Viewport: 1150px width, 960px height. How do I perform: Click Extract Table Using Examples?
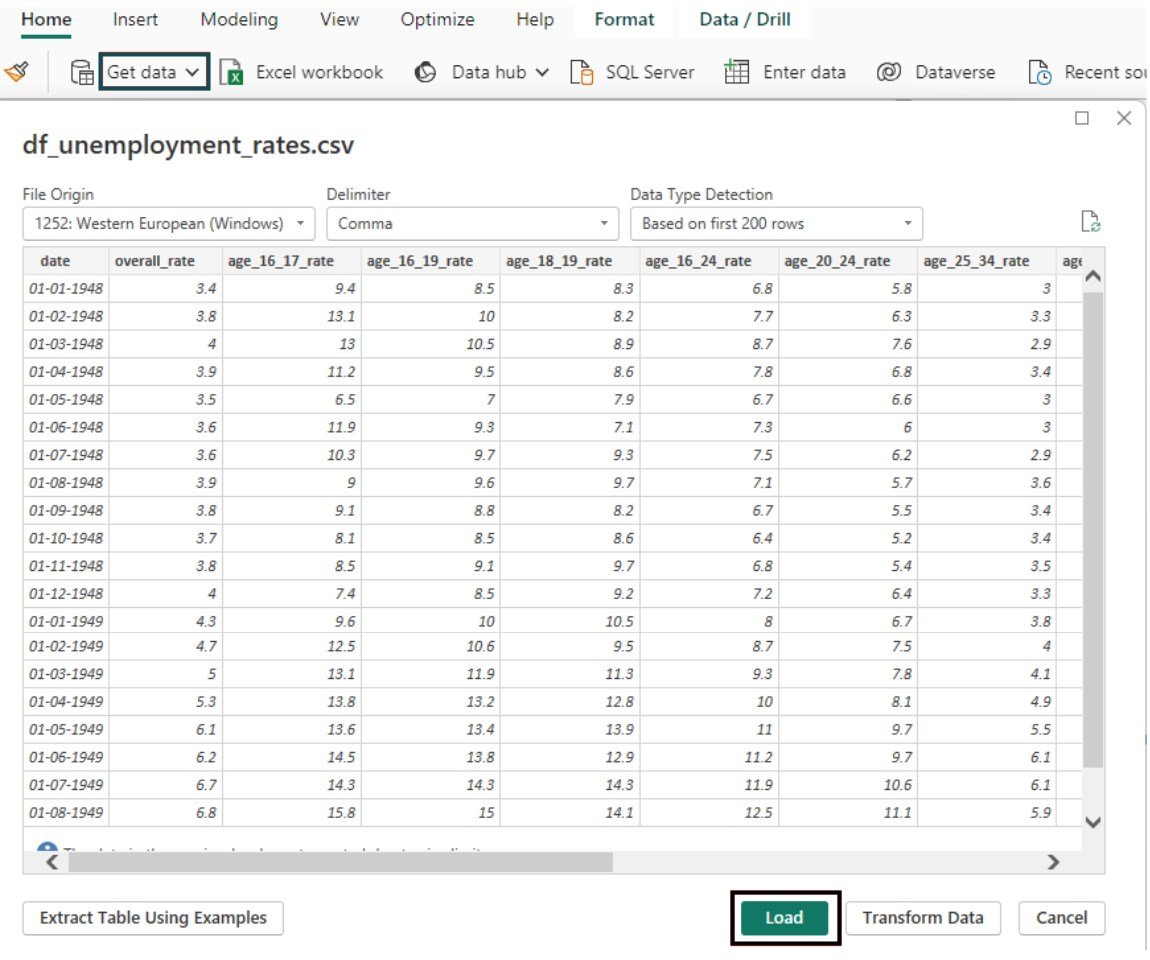pyautogui.click(x=152, y=917)
